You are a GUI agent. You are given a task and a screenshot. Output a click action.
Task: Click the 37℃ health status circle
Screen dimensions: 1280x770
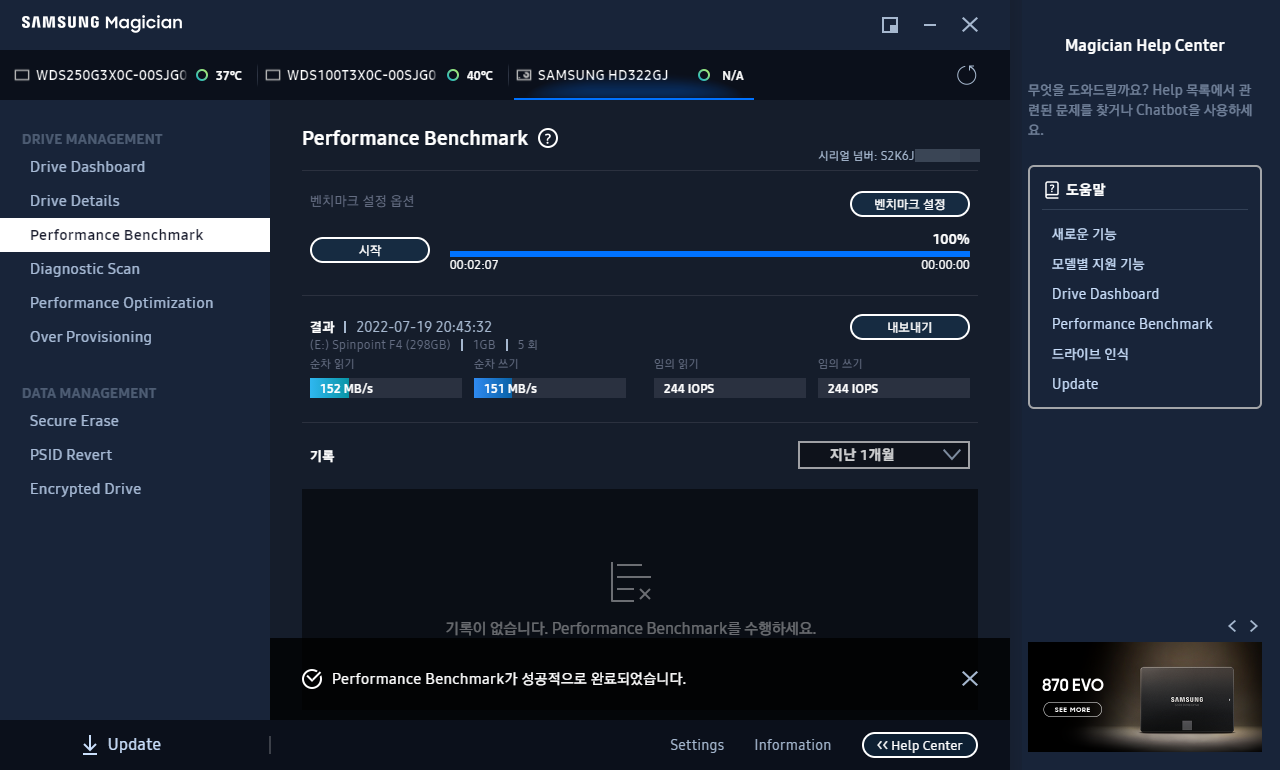[202, 75]
